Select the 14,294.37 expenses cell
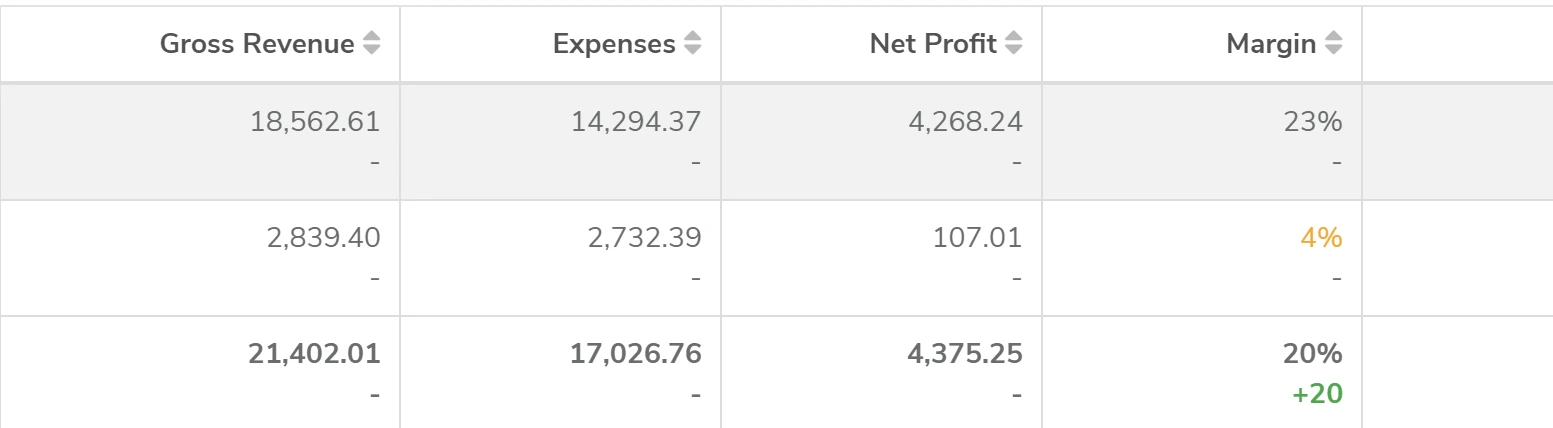This screenshot has height=428, width=1553. point(636,121)
